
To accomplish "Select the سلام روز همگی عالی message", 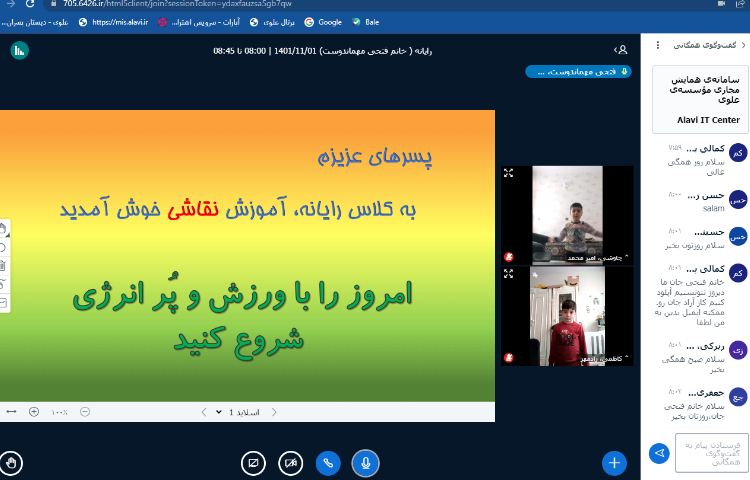I will [x=696, y=167].
